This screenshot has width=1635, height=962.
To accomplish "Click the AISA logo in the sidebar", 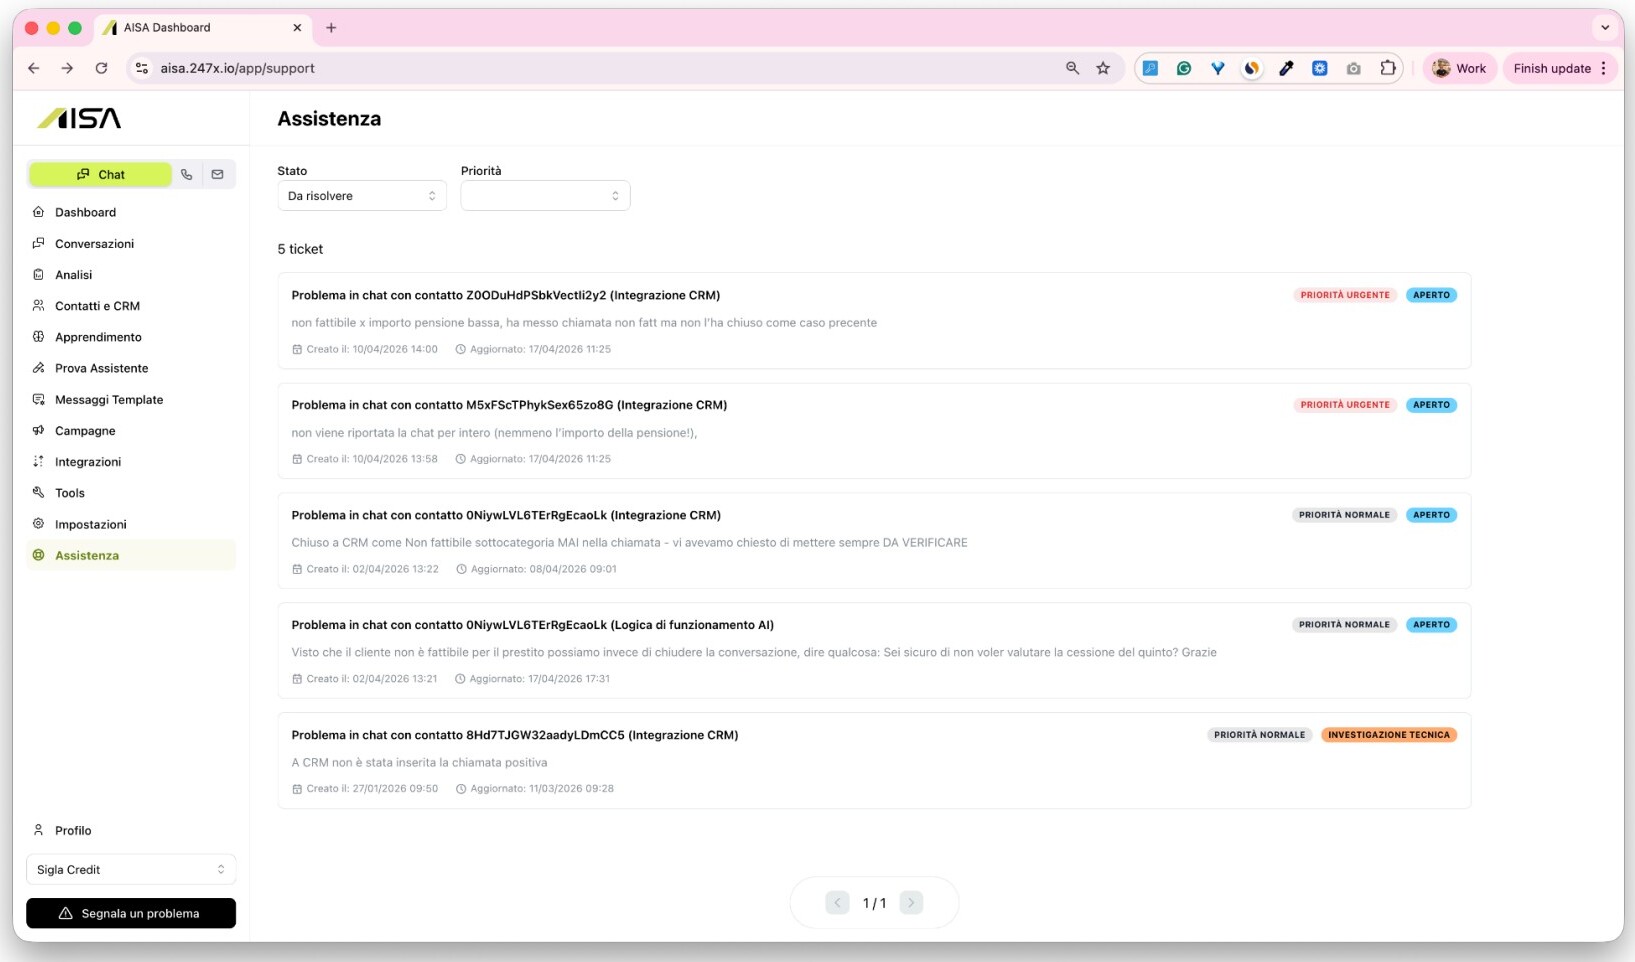I will pos(80,118).
